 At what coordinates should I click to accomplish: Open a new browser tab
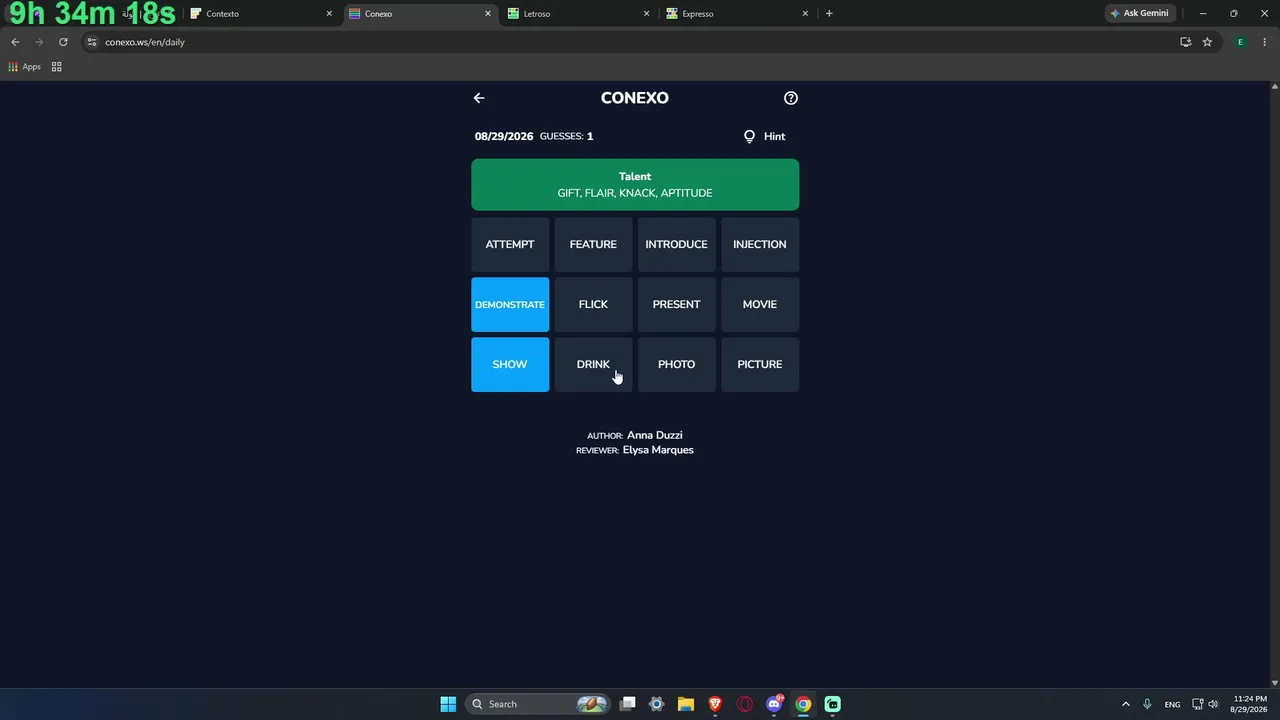[829, 14]
